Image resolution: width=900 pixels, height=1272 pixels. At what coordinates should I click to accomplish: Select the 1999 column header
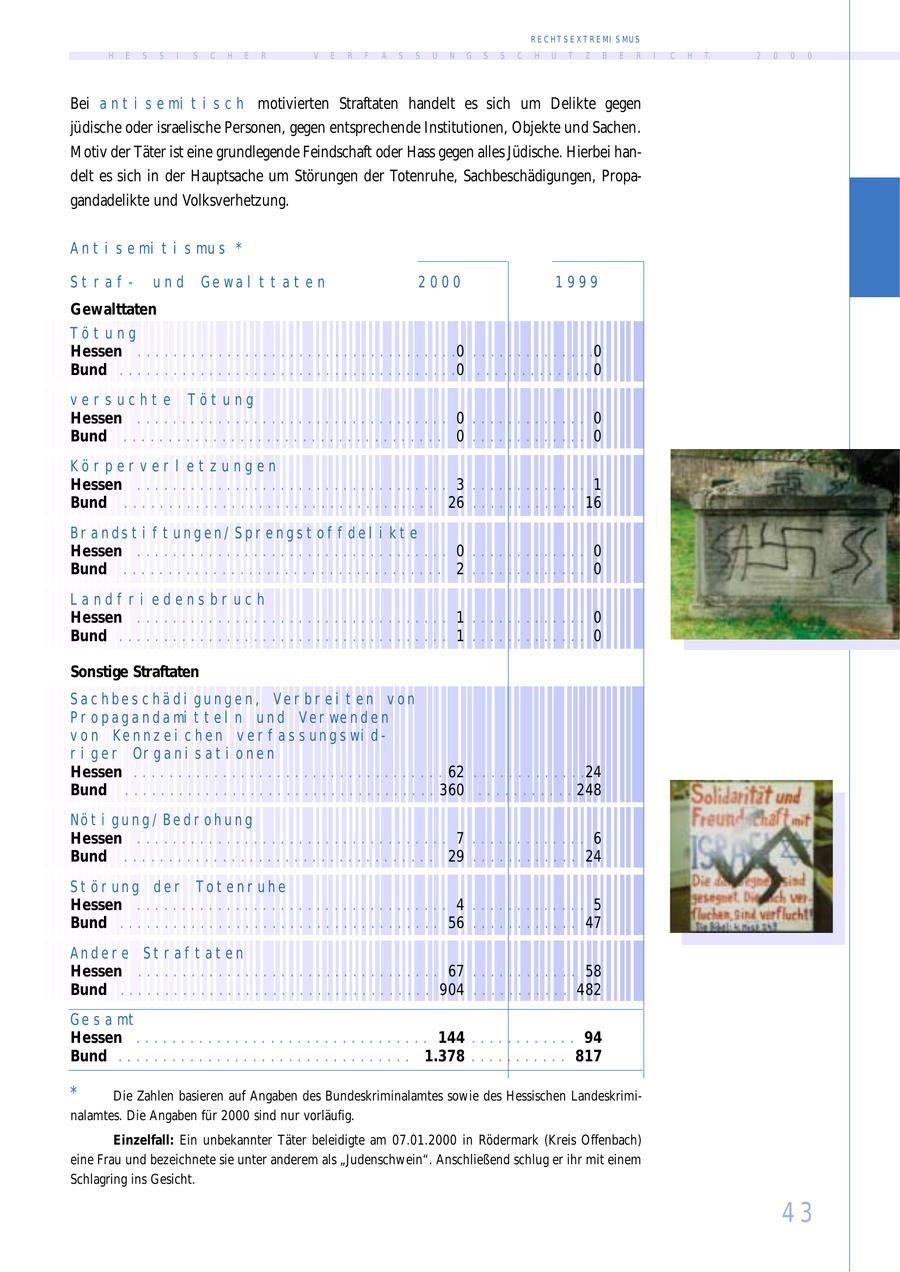[577, 282]
